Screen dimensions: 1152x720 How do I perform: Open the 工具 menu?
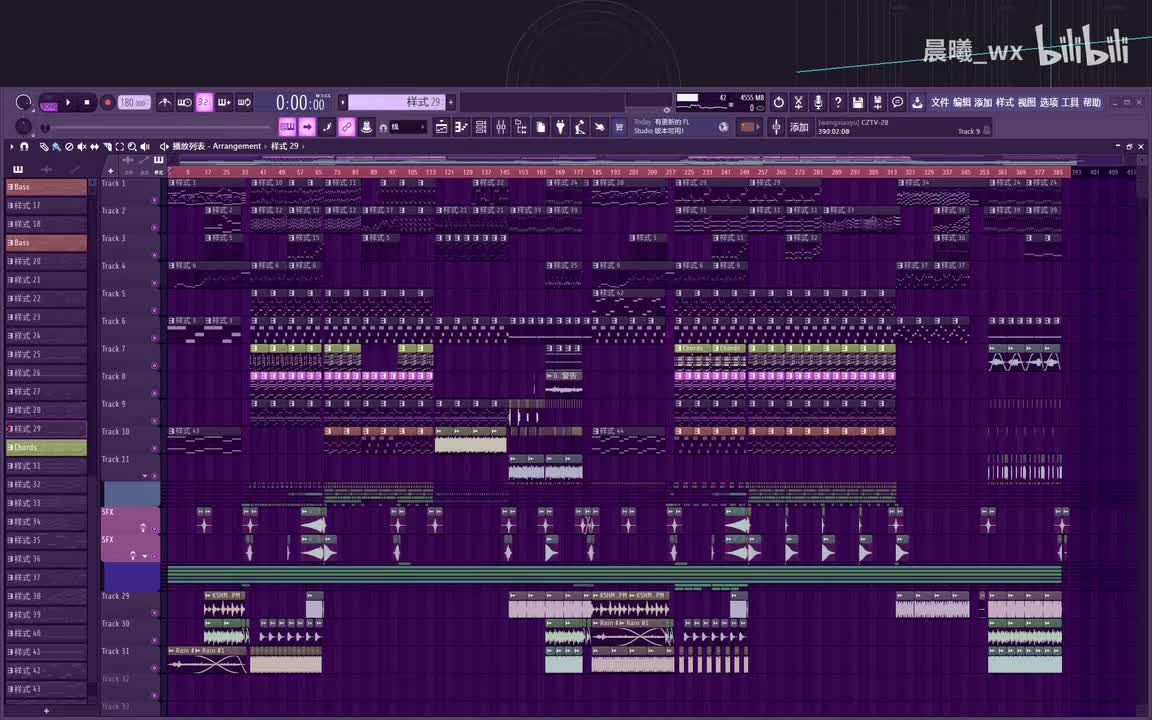(x=1070, y=102)
